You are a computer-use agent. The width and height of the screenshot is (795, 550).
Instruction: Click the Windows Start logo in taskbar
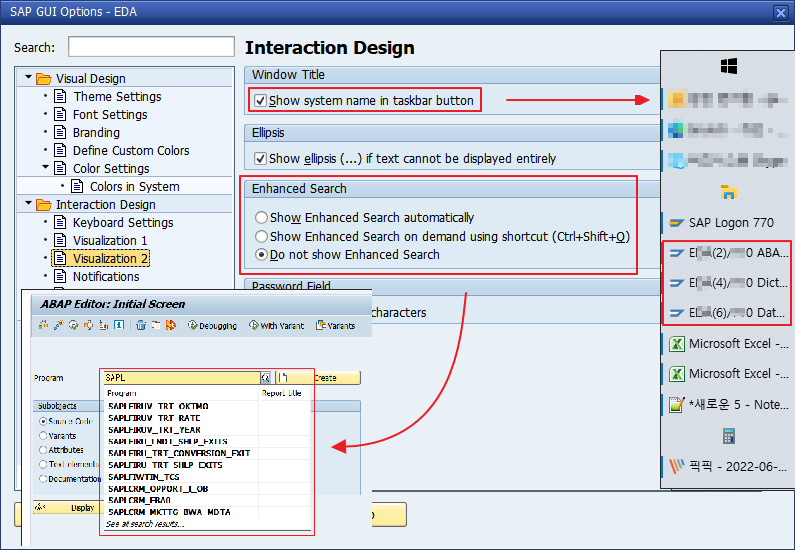click(729, 66)
